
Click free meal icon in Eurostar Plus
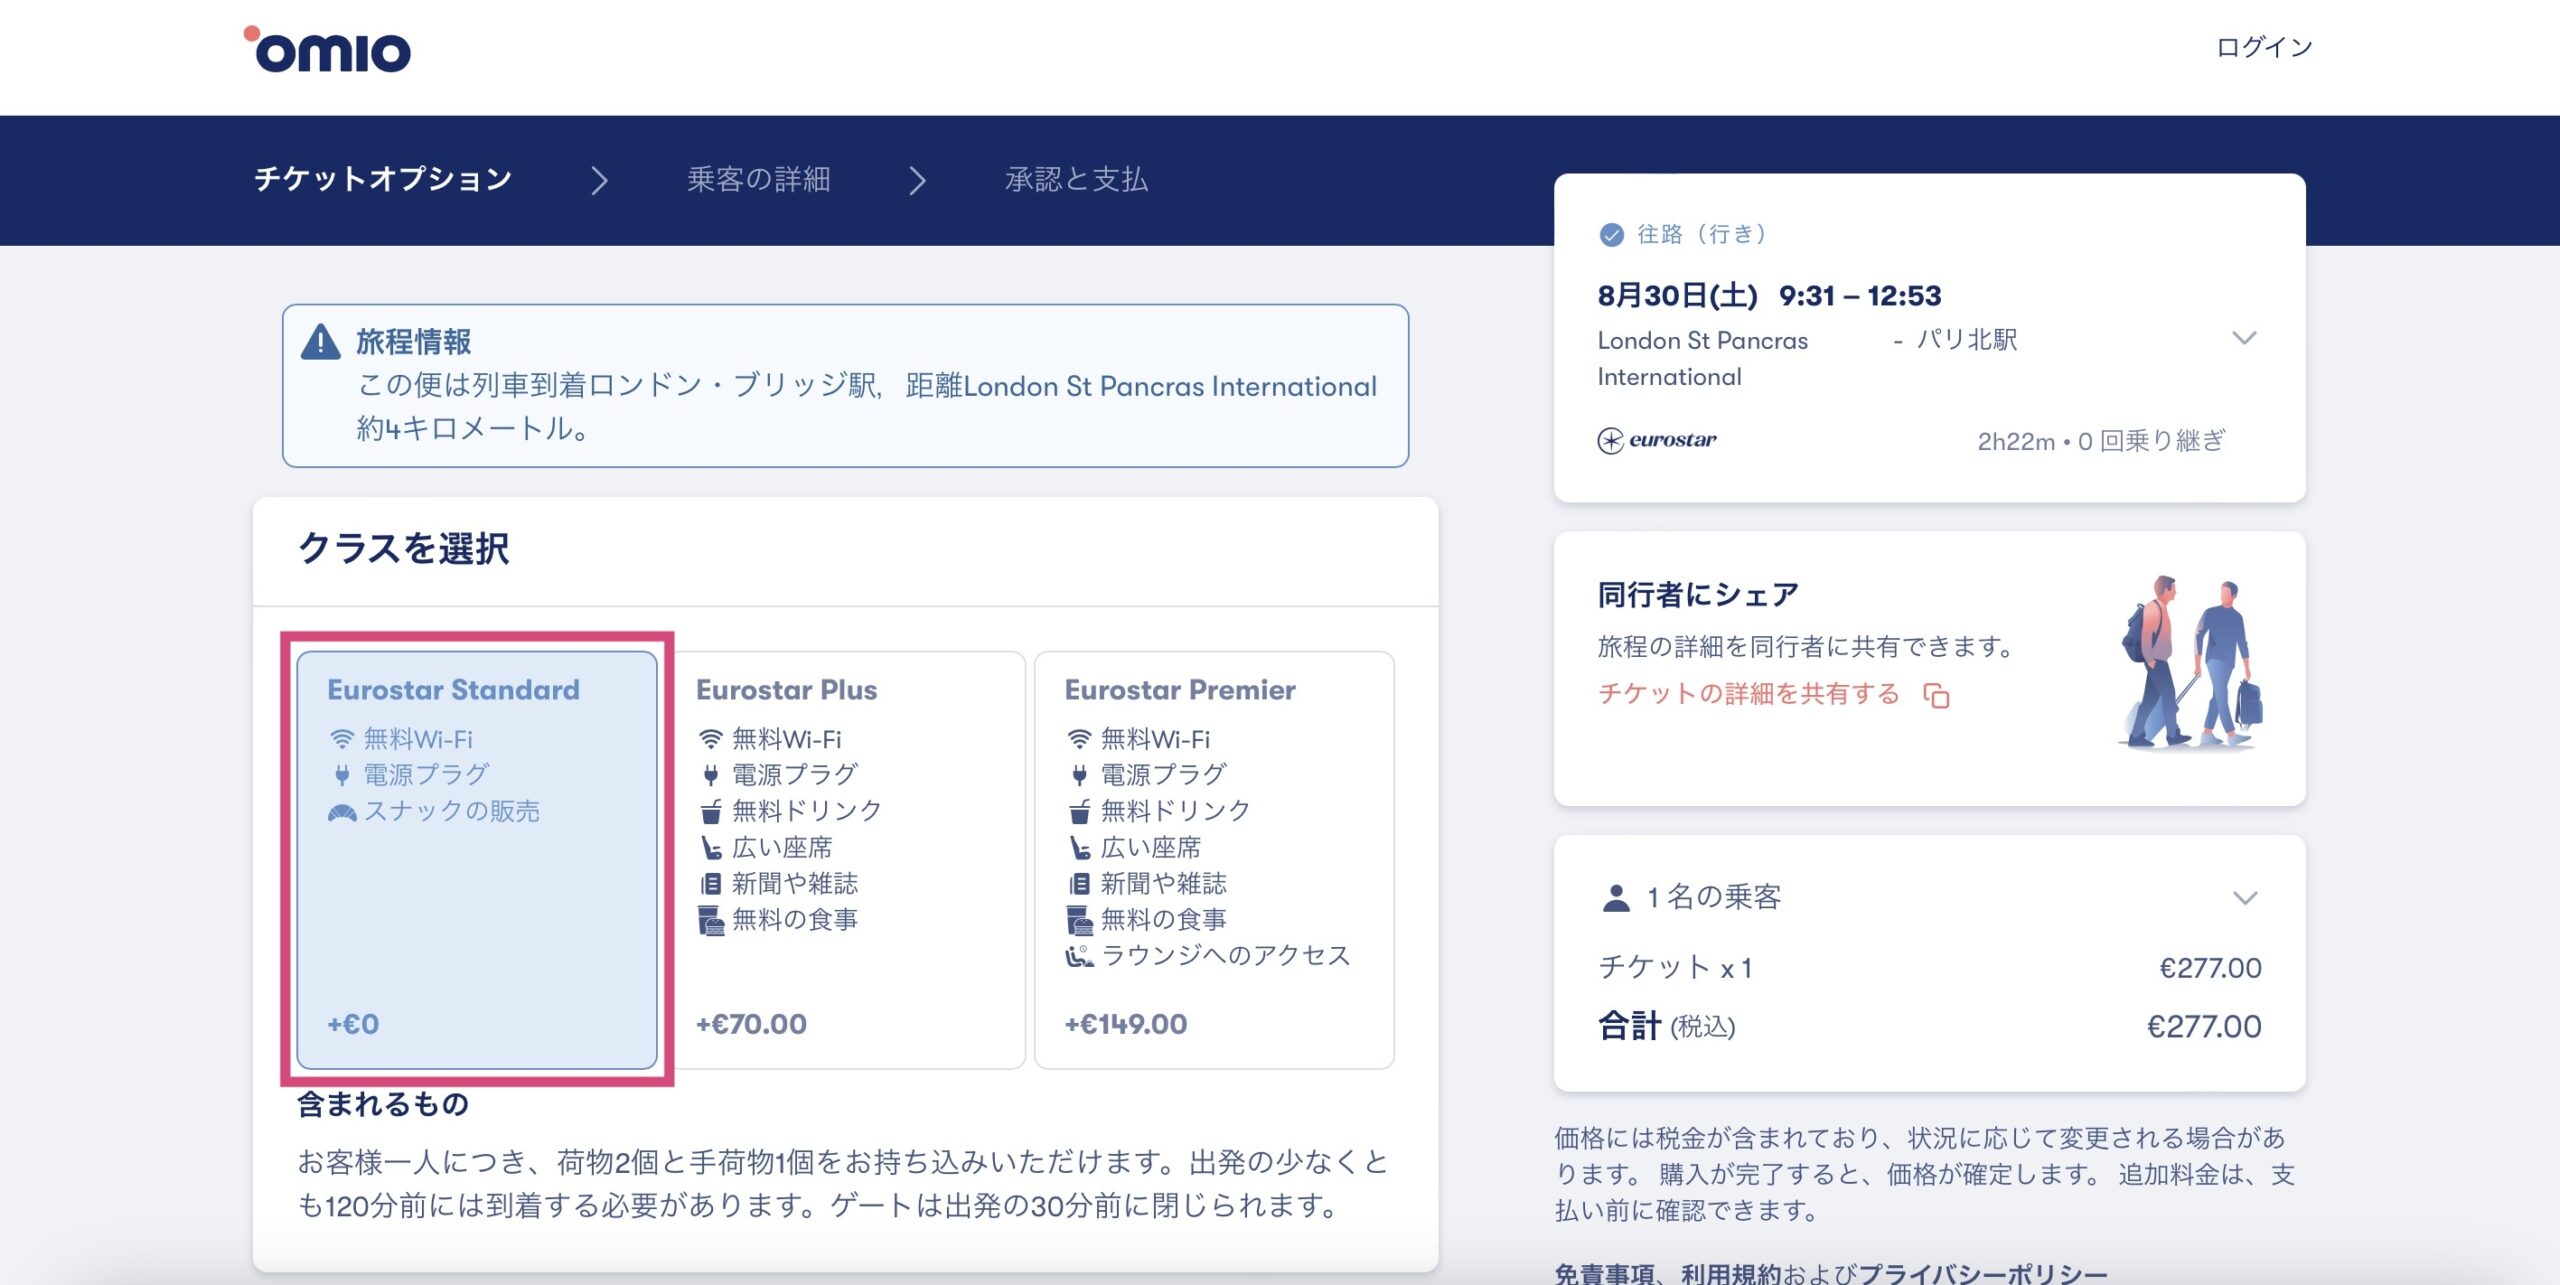710,920
